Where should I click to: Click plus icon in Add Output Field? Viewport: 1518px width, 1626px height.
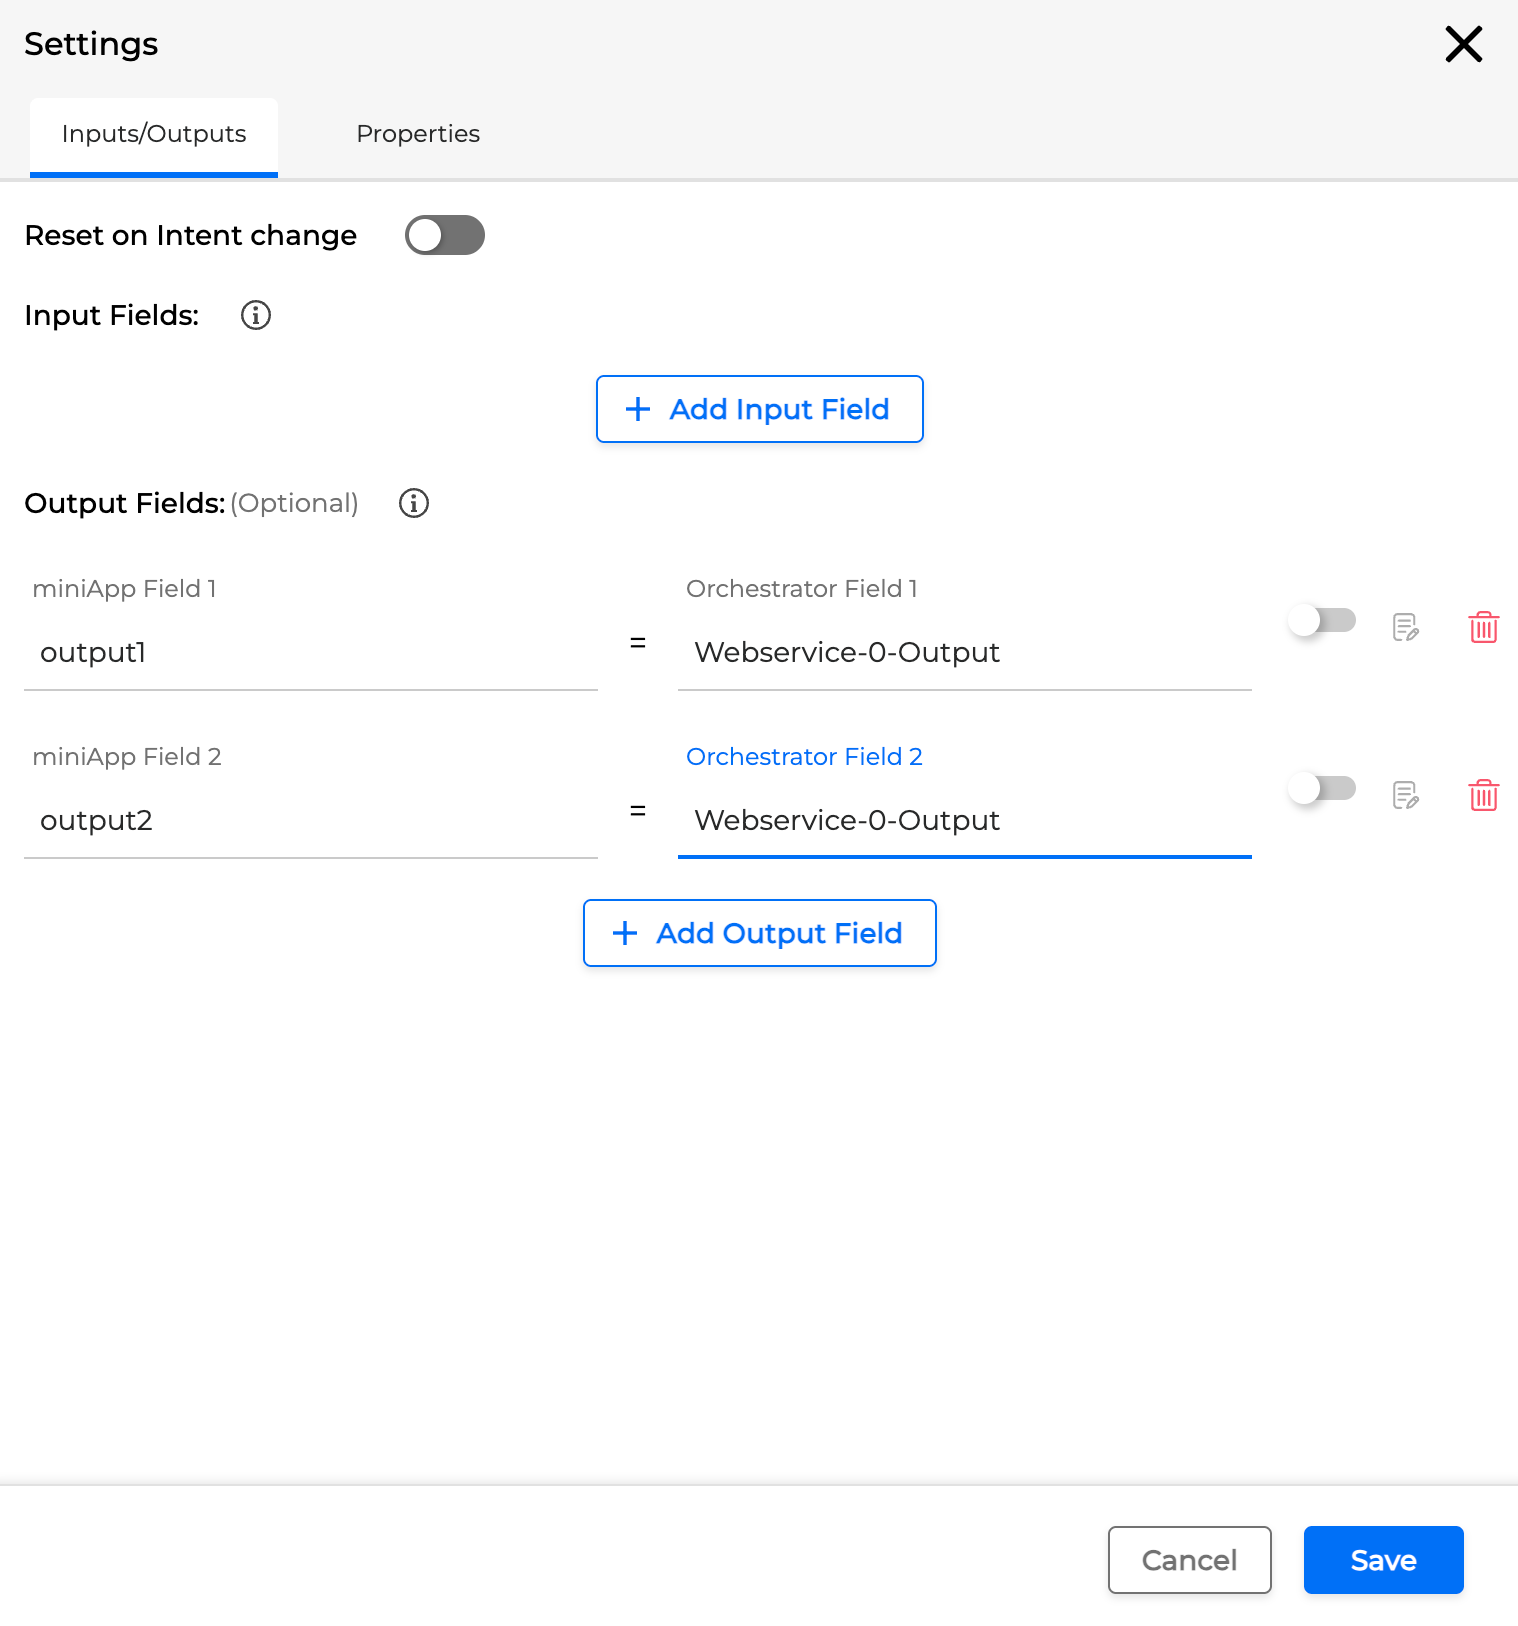[x=625, y=933]
